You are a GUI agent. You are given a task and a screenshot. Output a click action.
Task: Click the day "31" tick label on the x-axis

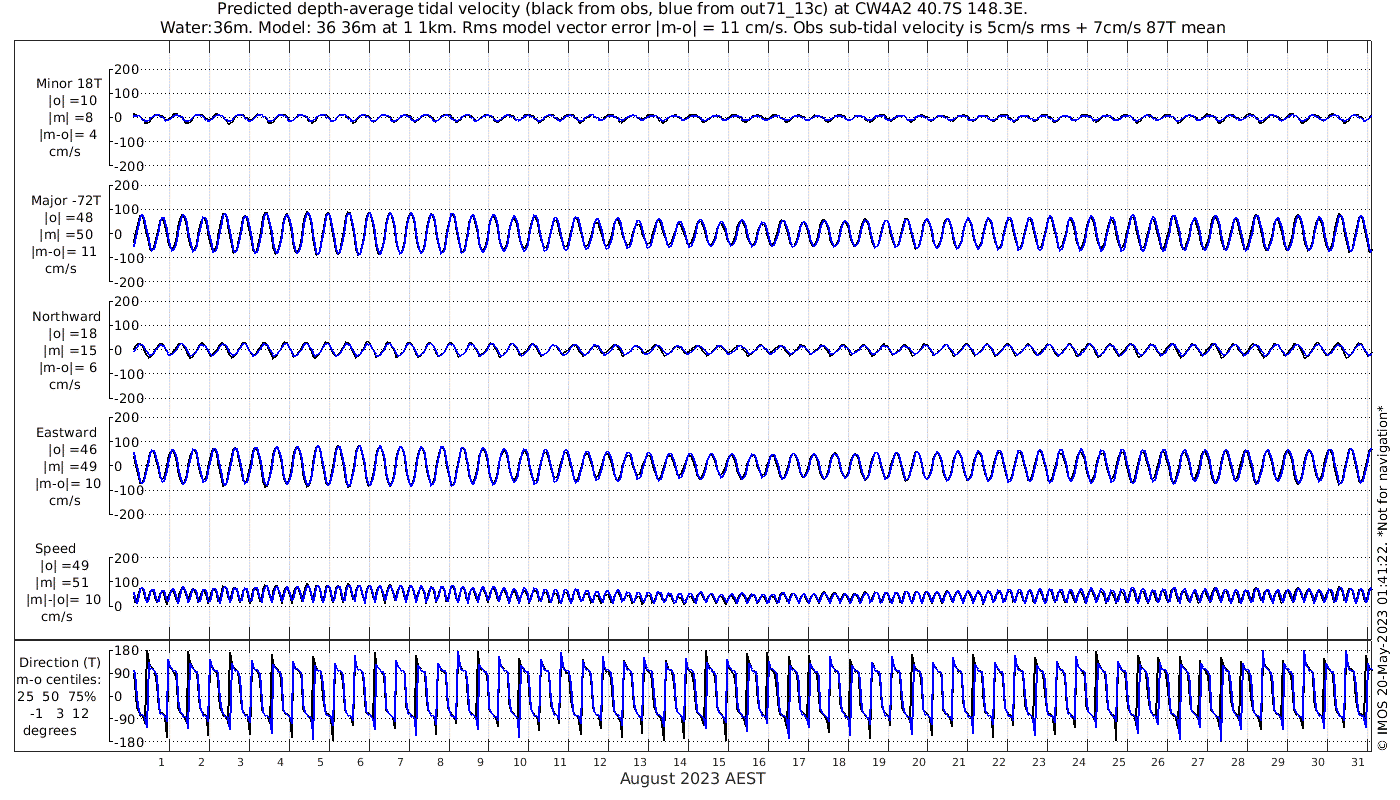click(x=1357, y=762)
